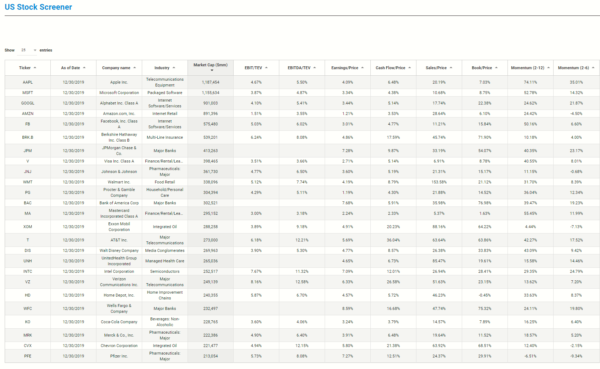
Task: Sort by Book/Price column header
Action: pyautogui.click(x=484, y=68)
